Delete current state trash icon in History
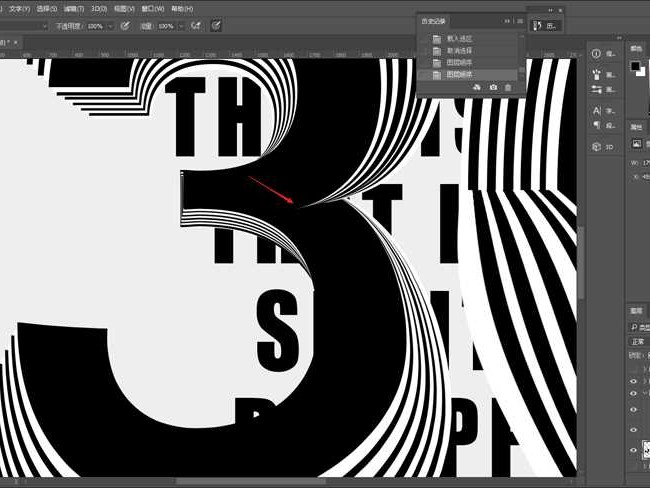The image size is (650, 488). click(x=508, y=88)
